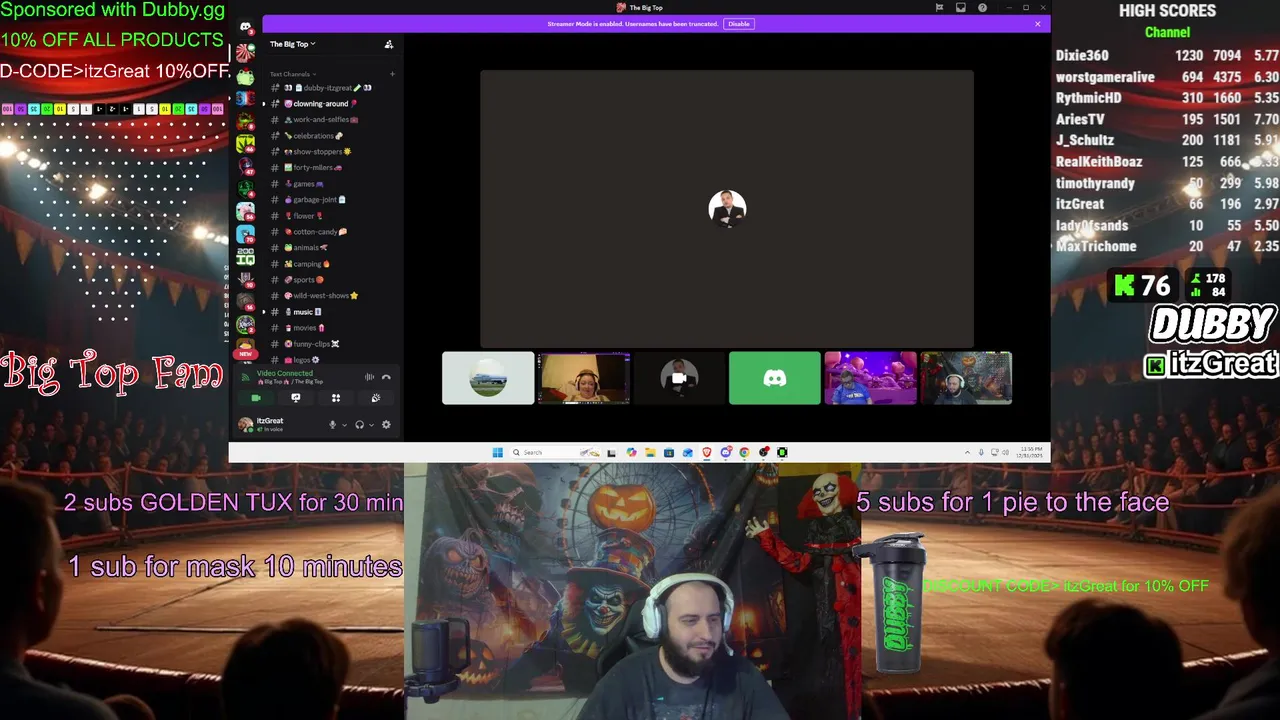Select the Halloween backdrop video tile
The height and width of the screenshot is (720, 1280).
click(x=966, y=378)
